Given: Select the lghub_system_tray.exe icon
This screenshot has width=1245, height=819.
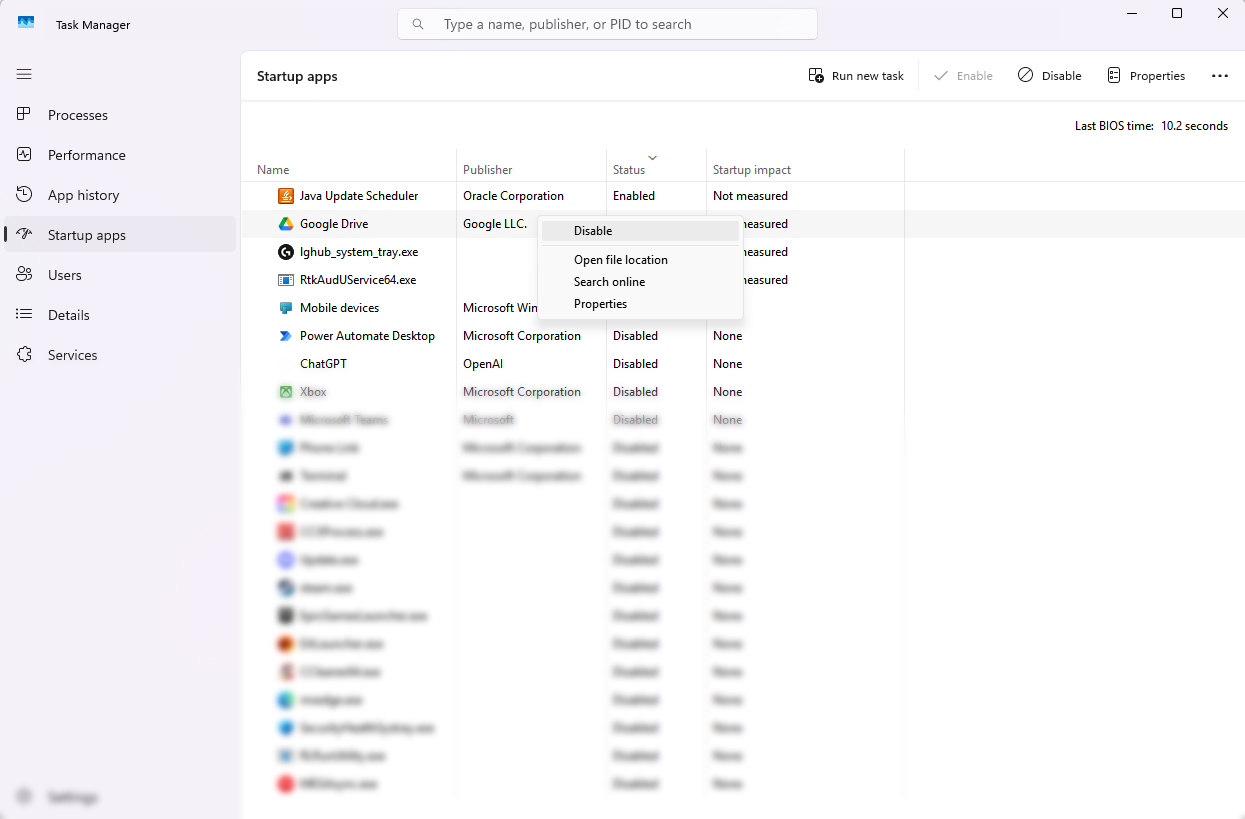Looking at the screenshot, I should (285, 252).
